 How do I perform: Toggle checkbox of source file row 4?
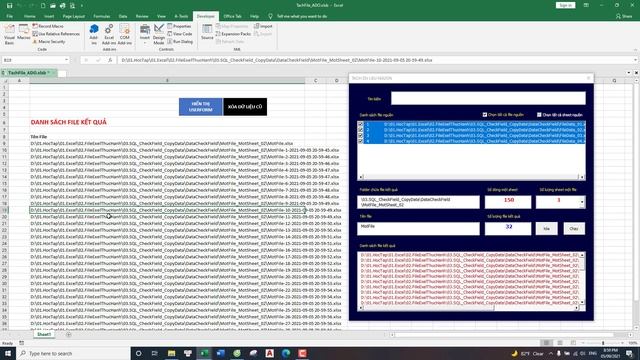coord(360,141)
